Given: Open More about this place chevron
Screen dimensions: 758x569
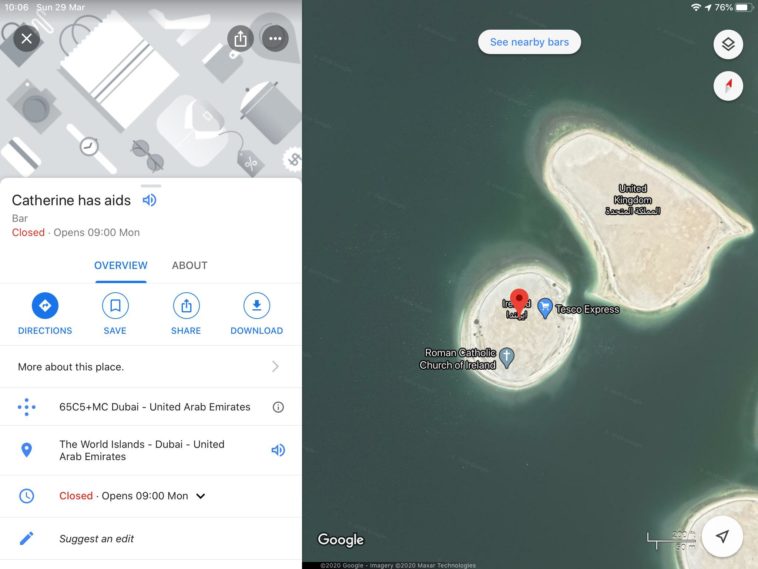Looking at the screenshot, I should pos(275,366).
